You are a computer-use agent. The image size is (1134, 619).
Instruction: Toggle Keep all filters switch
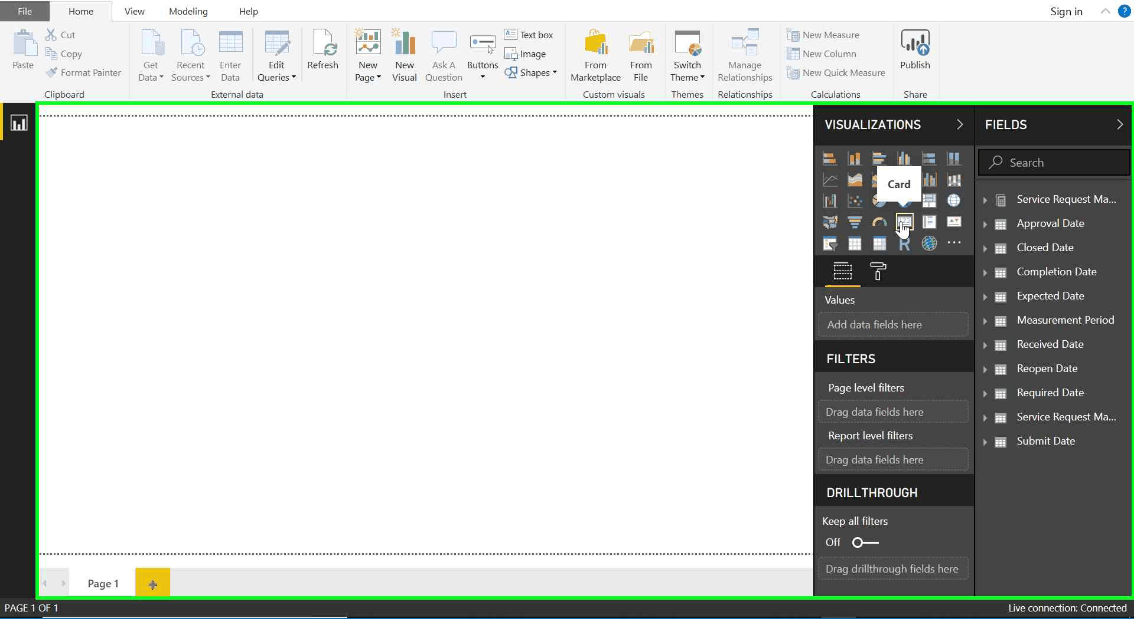pyautogui.click(x=865, y=542)
